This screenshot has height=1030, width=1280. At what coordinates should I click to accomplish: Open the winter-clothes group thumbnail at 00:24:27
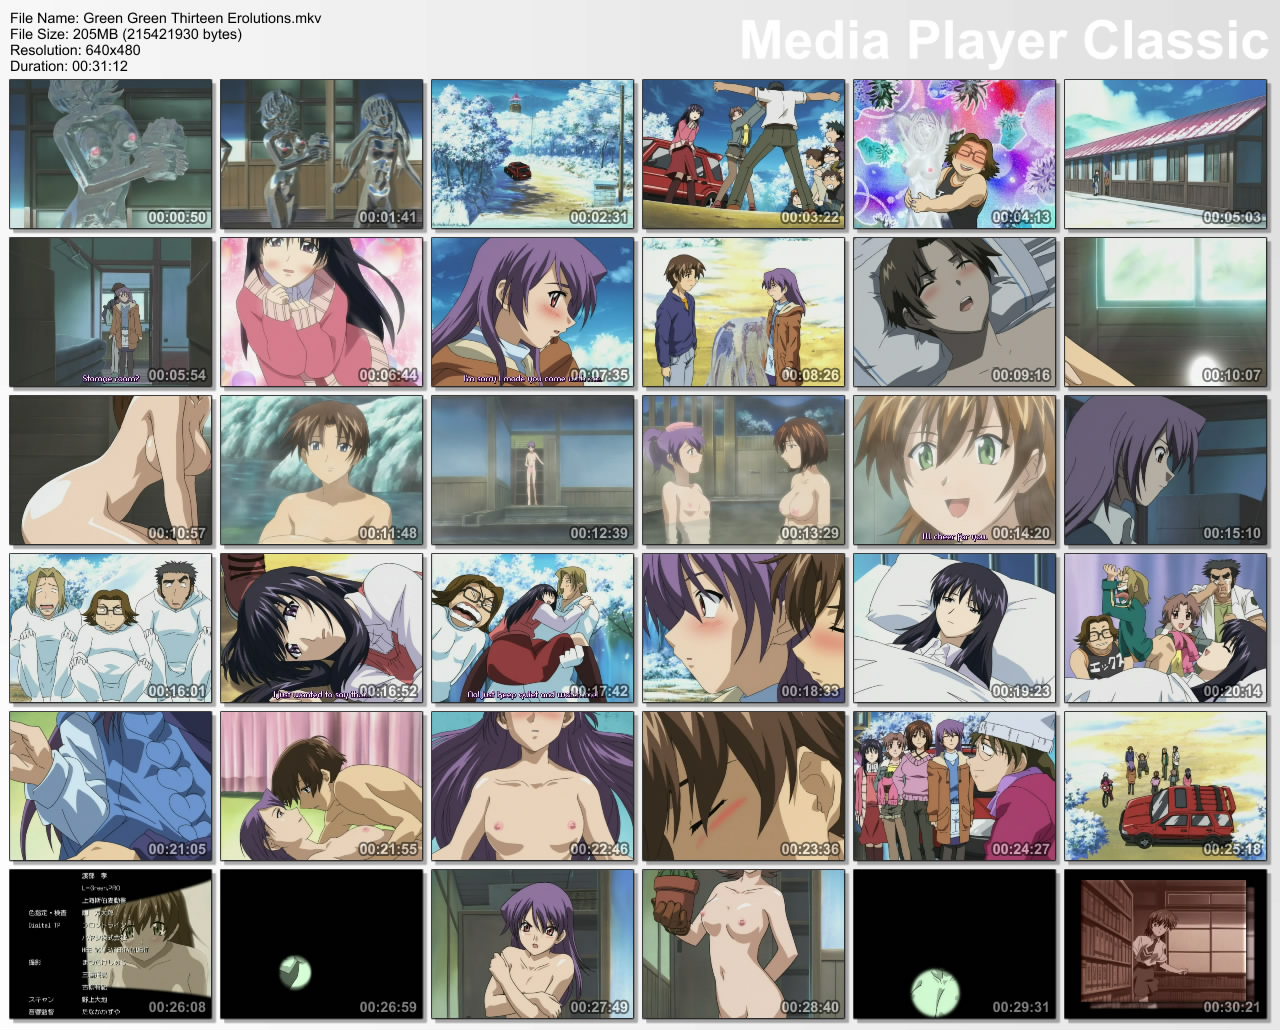pyautogui.click(x=955, y=786)
